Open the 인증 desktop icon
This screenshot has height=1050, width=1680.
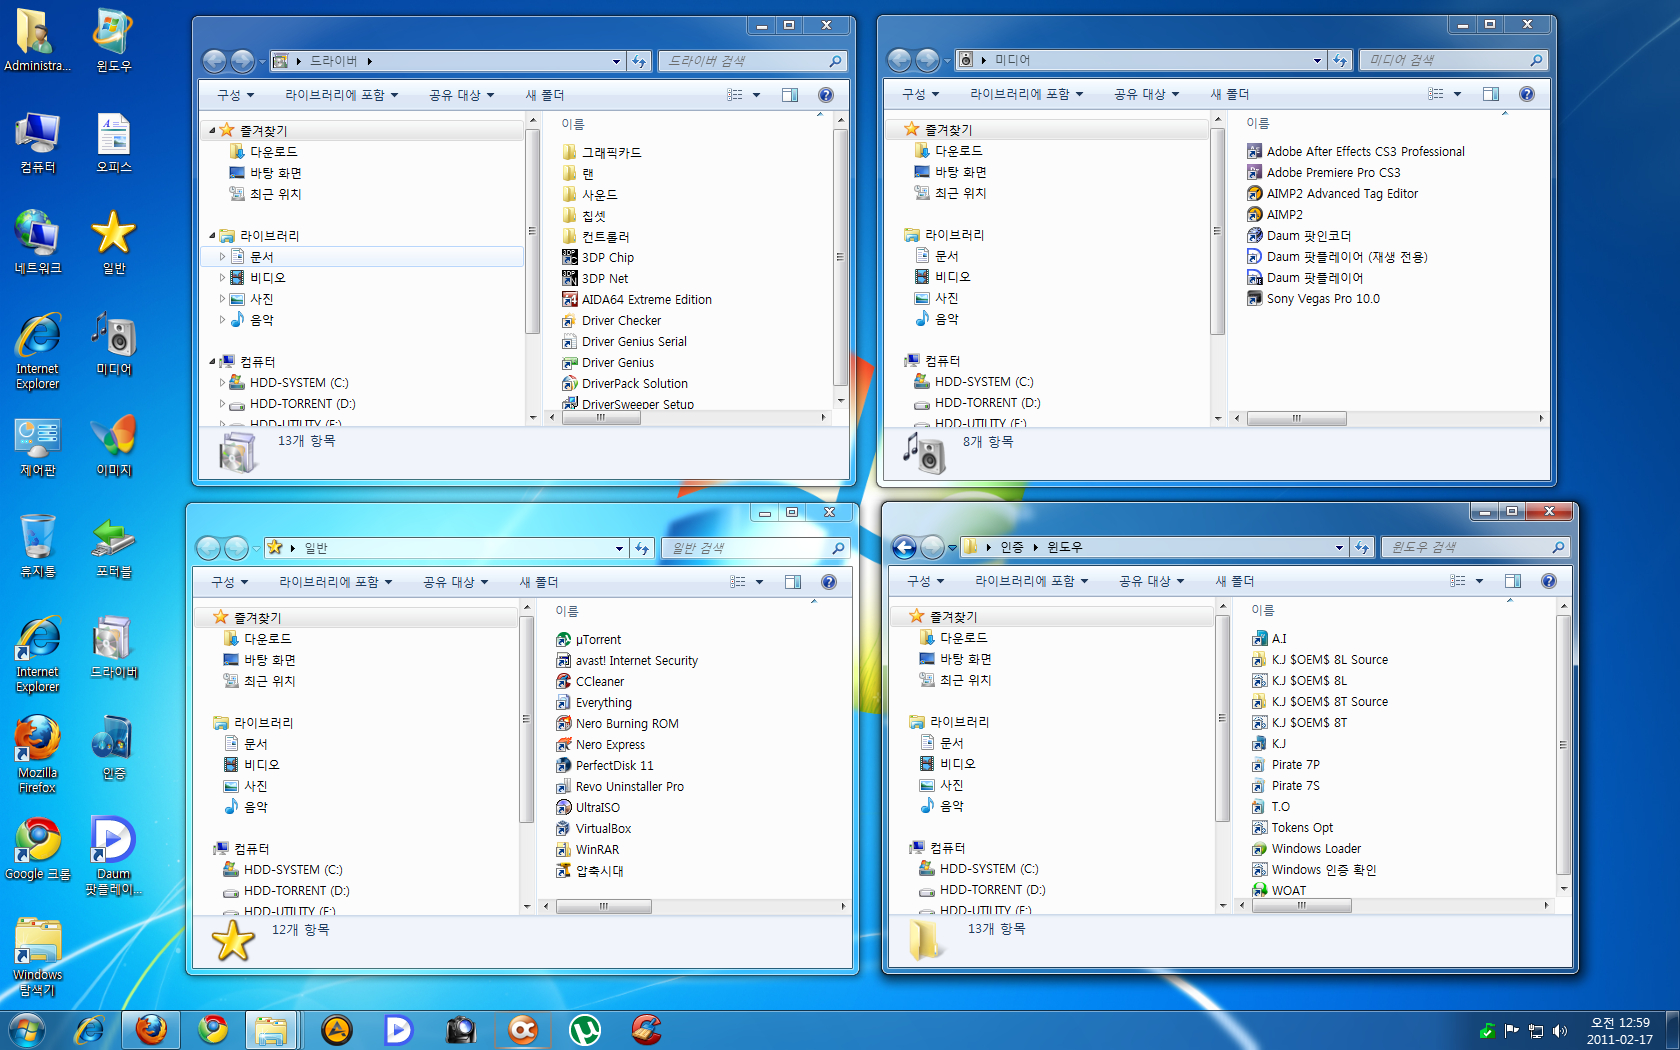click(113, 748)
